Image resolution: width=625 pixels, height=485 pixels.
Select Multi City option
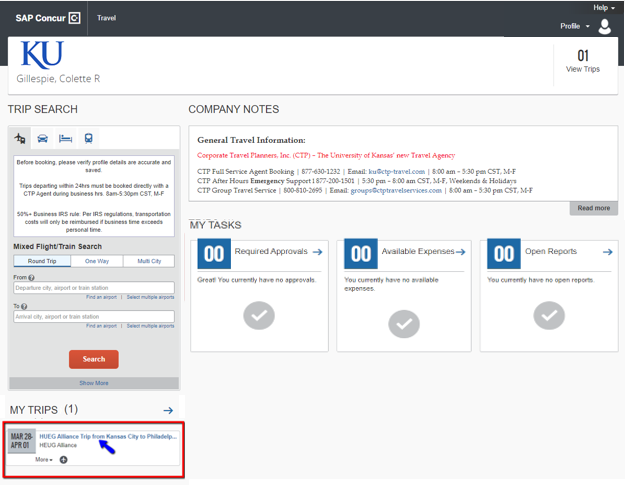pyautogui.click(x=149, y=261)
